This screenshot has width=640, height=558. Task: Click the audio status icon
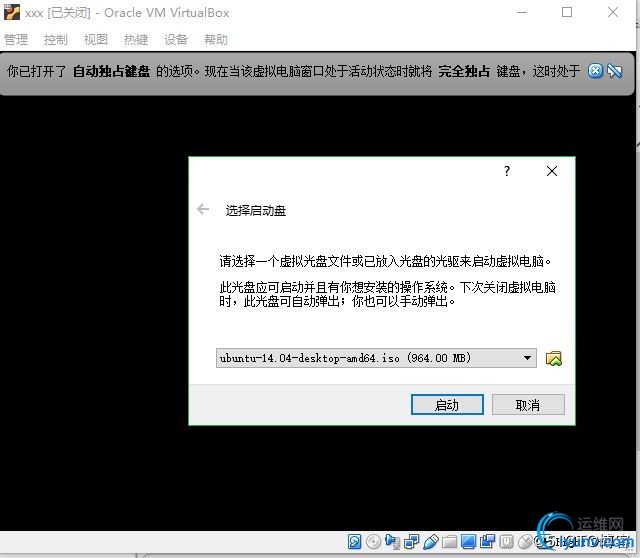393,542
